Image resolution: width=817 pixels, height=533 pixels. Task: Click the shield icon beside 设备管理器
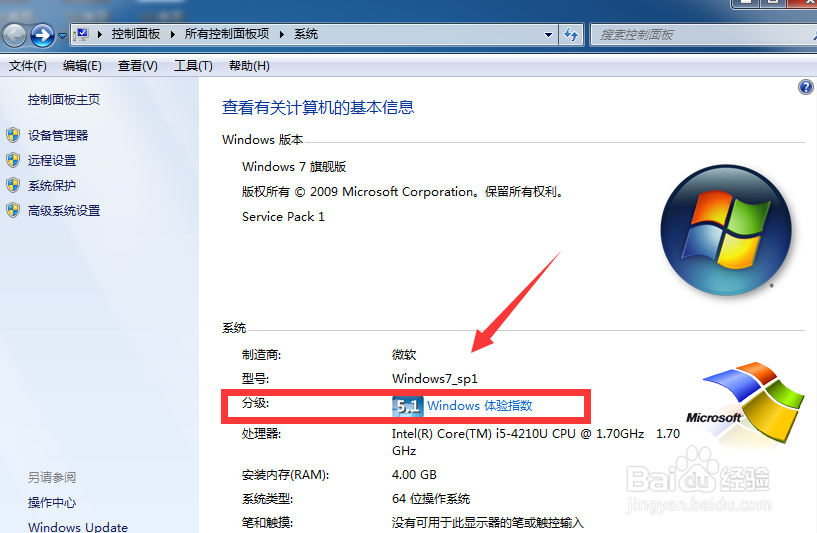click(13, 135)
